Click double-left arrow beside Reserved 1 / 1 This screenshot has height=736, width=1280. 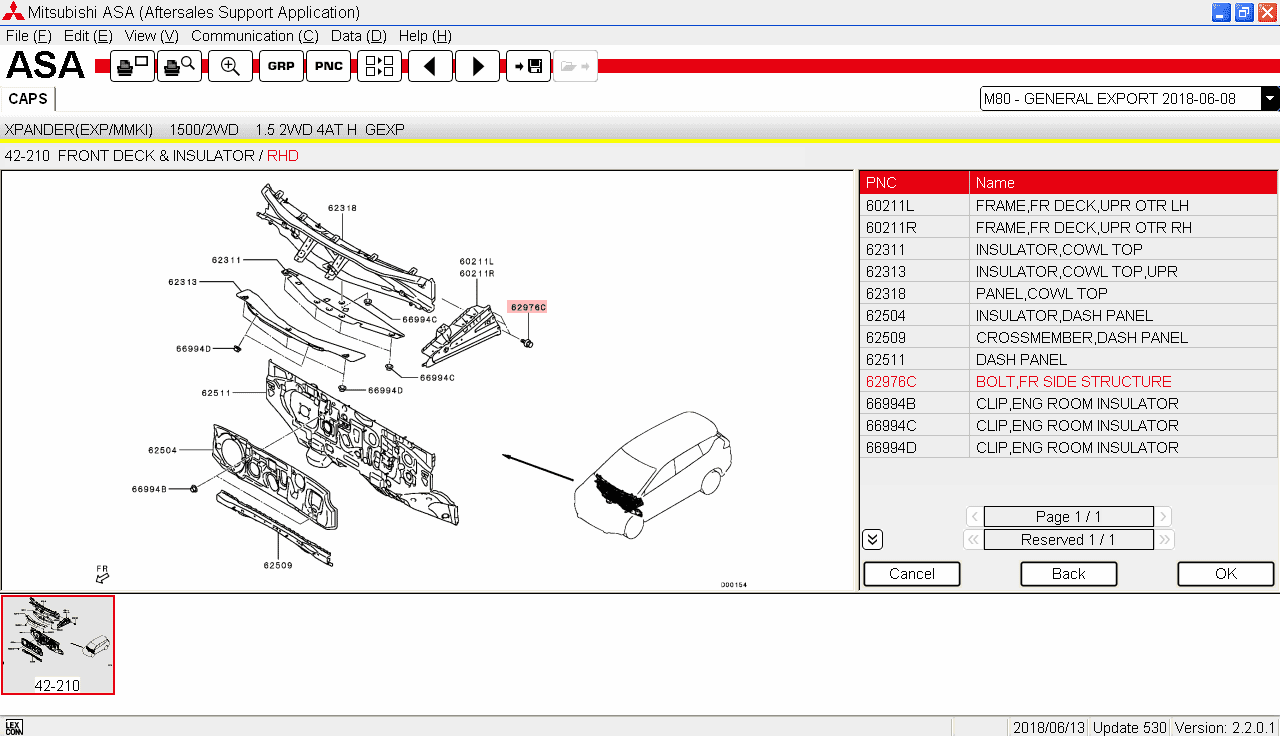pos(972,540)
